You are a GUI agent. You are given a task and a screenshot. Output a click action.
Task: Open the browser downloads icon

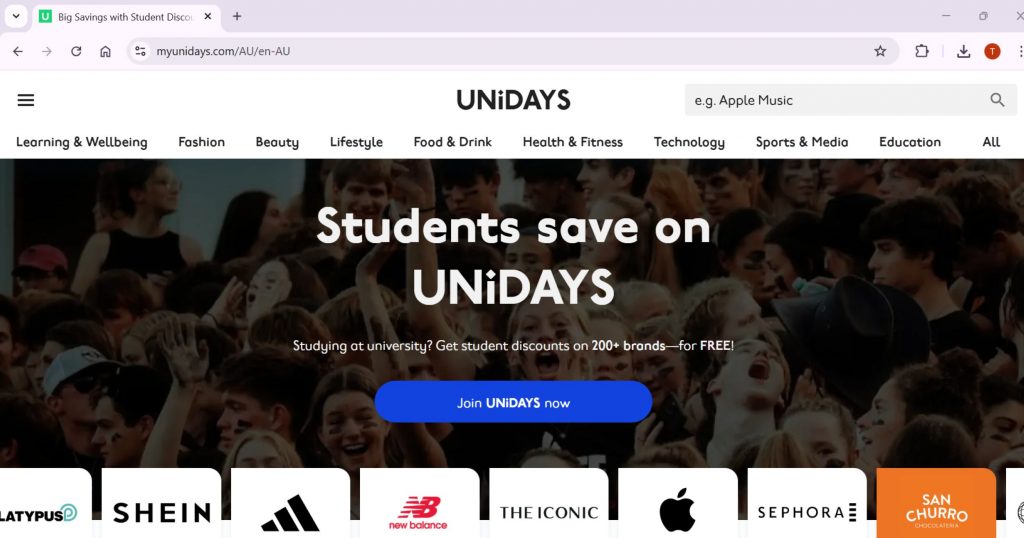(963, 51)
